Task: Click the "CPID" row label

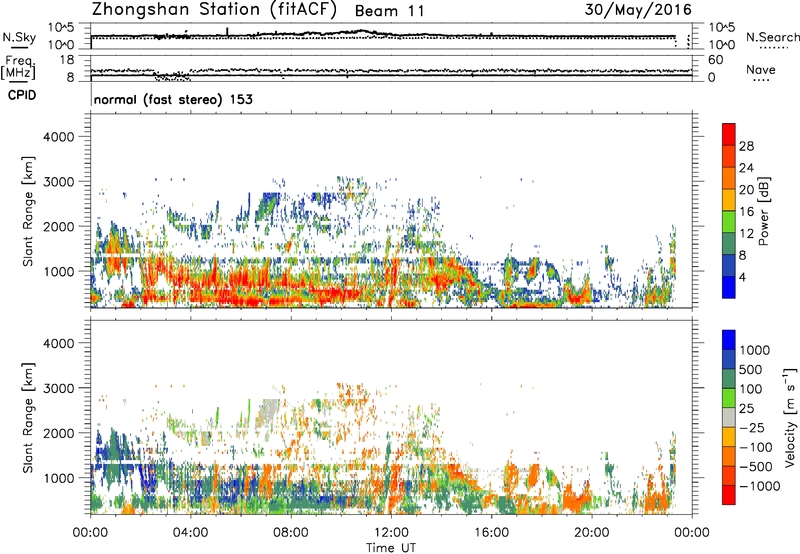Action: (22, 95)
